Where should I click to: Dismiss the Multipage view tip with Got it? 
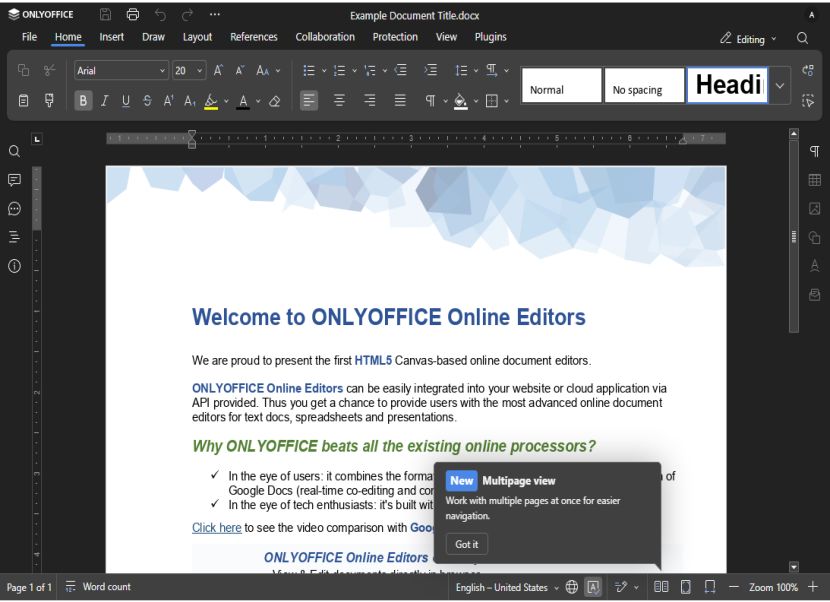466,544
